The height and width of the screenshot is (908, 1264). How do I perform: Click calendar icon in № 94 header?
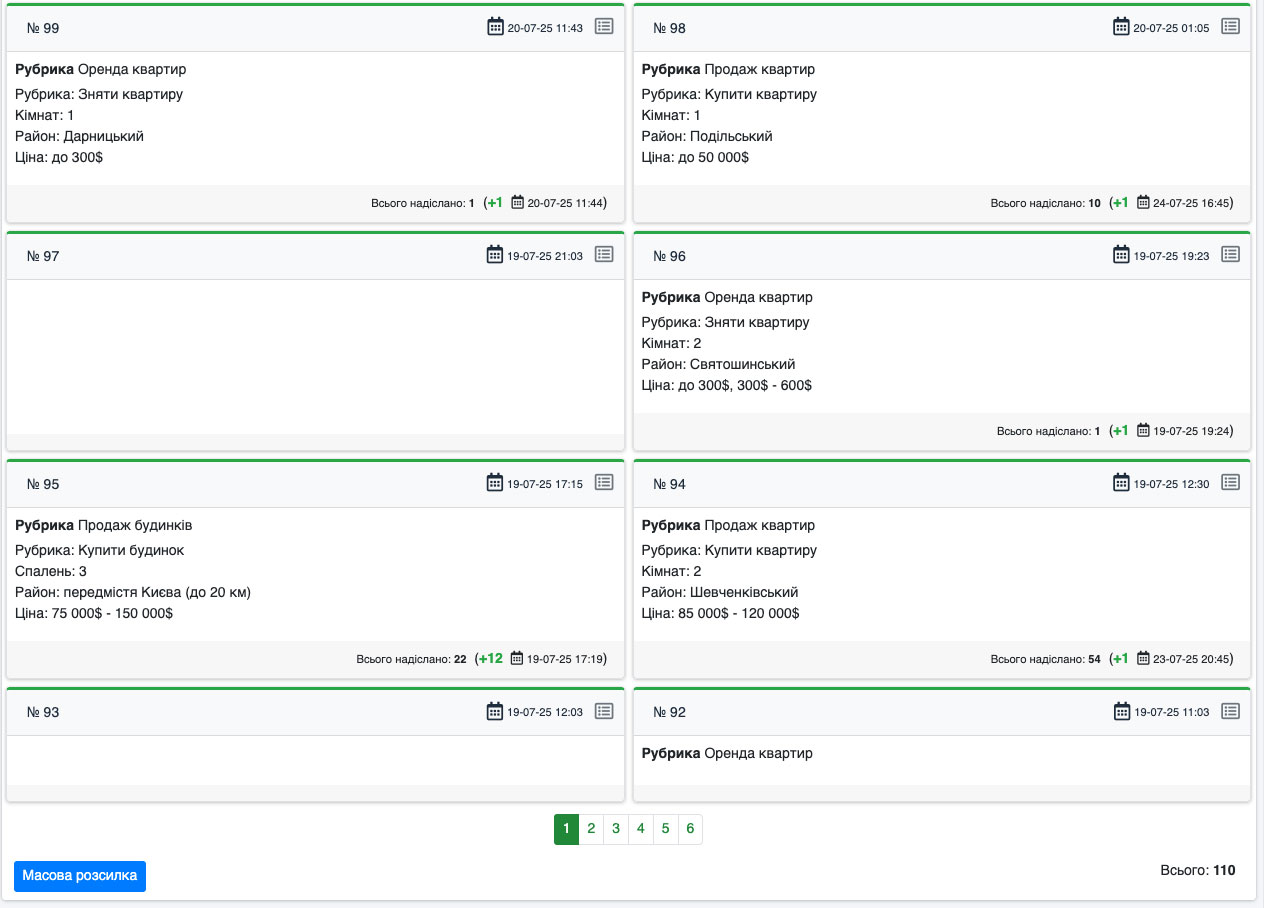pyautogui.click(x=1121, y=483)
